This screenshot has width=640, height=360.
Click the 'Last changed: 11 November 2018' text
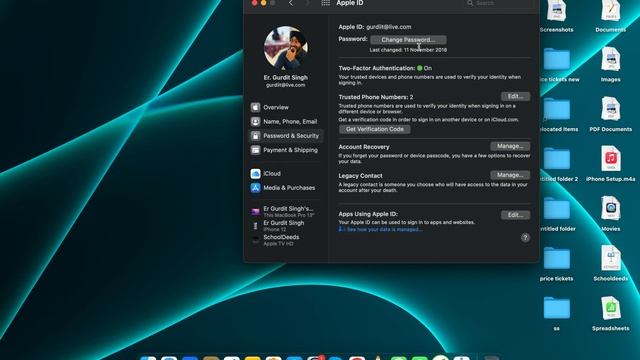click(408, 50)
